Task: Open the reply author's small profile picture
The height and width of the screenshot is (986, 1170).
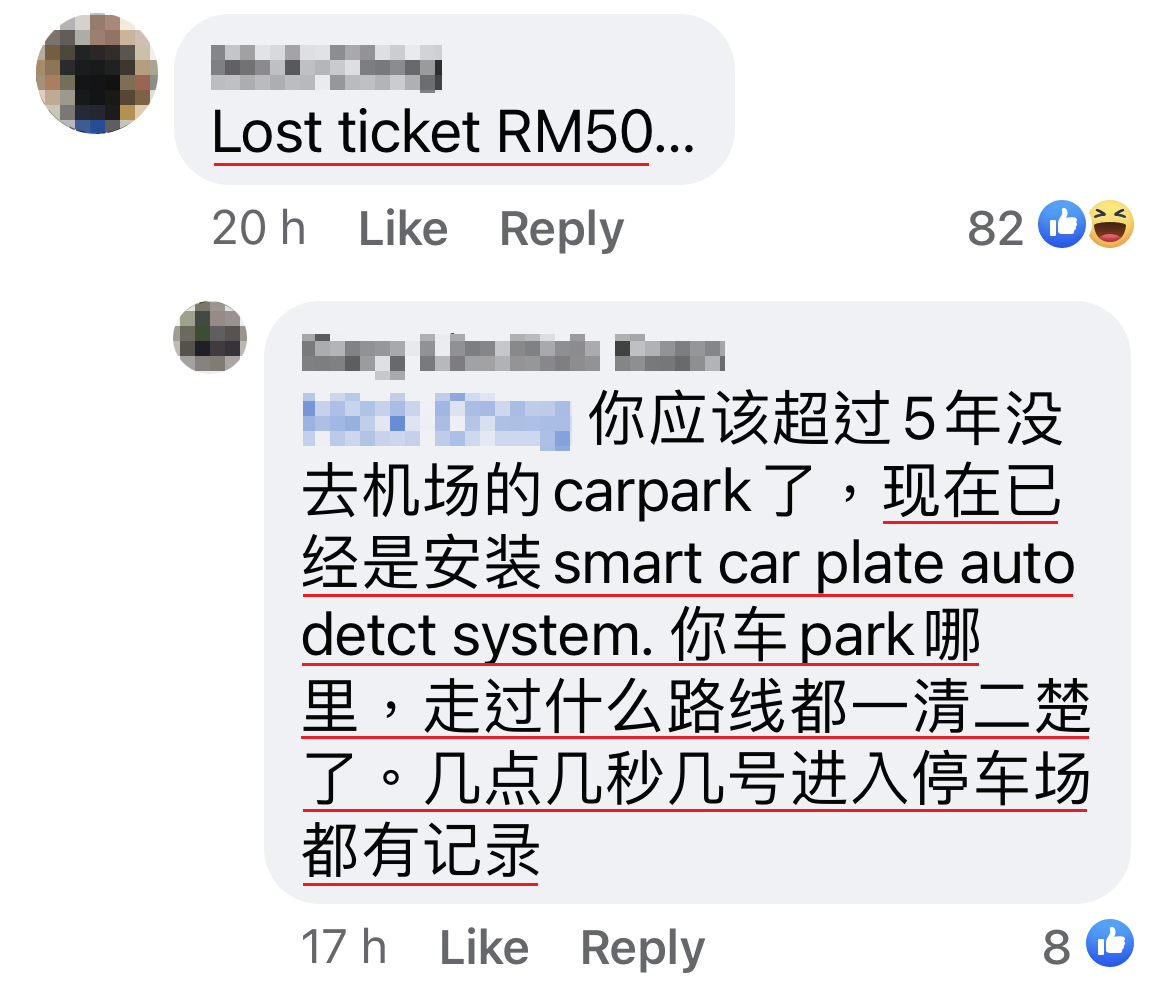Action: (x=210, y=337)
